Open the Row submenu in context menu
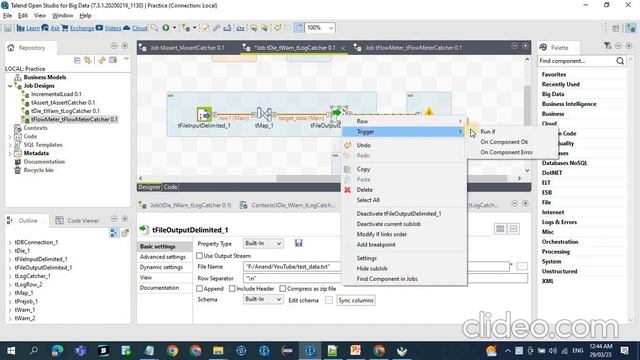This screenshot has width=640, height=360. 404,121
